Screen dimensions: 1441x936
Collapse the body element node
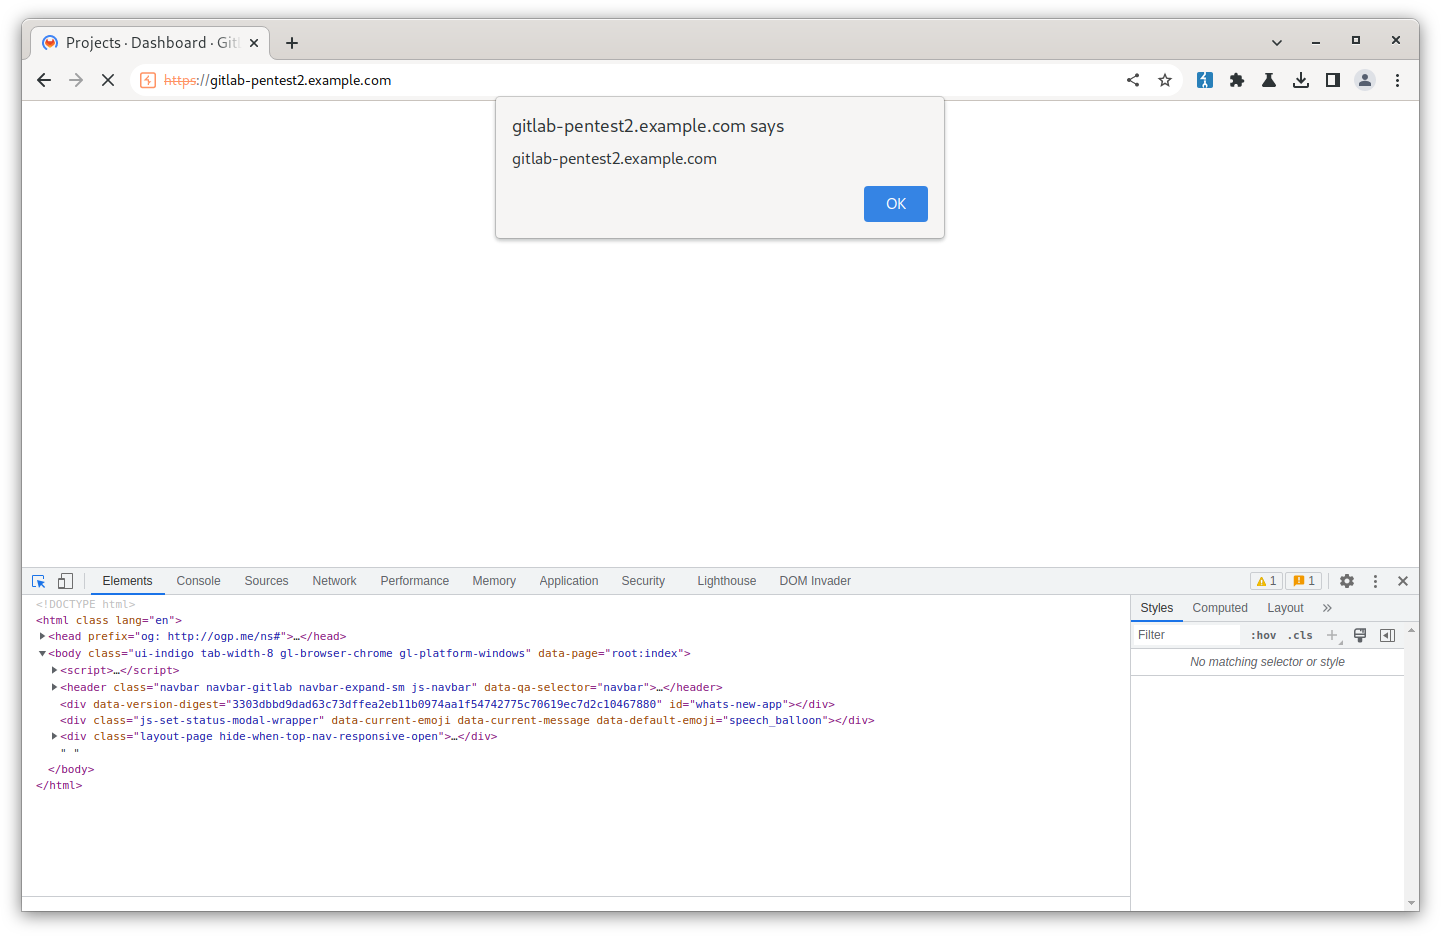42,653
